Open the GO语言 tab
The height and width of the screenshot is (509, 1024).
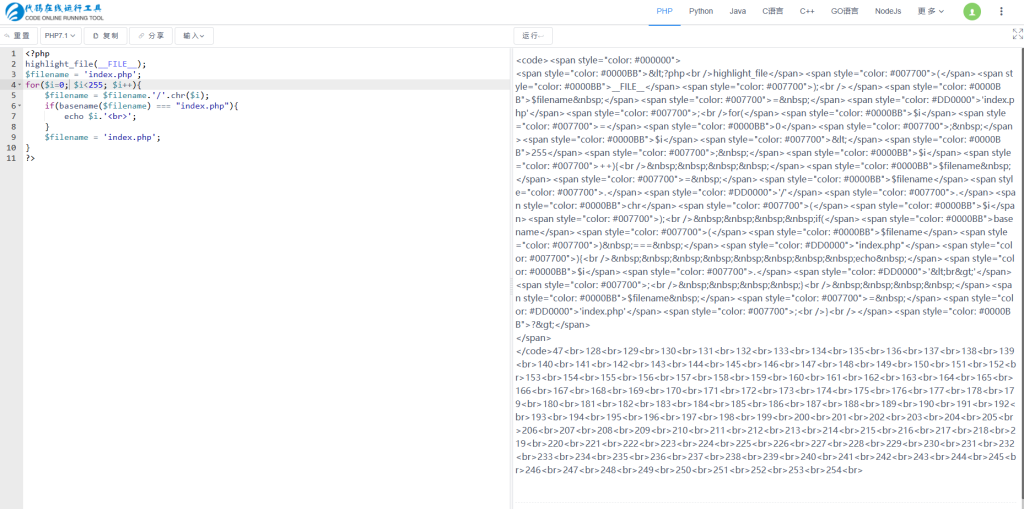pyautogui.click(x=844, y=11)
